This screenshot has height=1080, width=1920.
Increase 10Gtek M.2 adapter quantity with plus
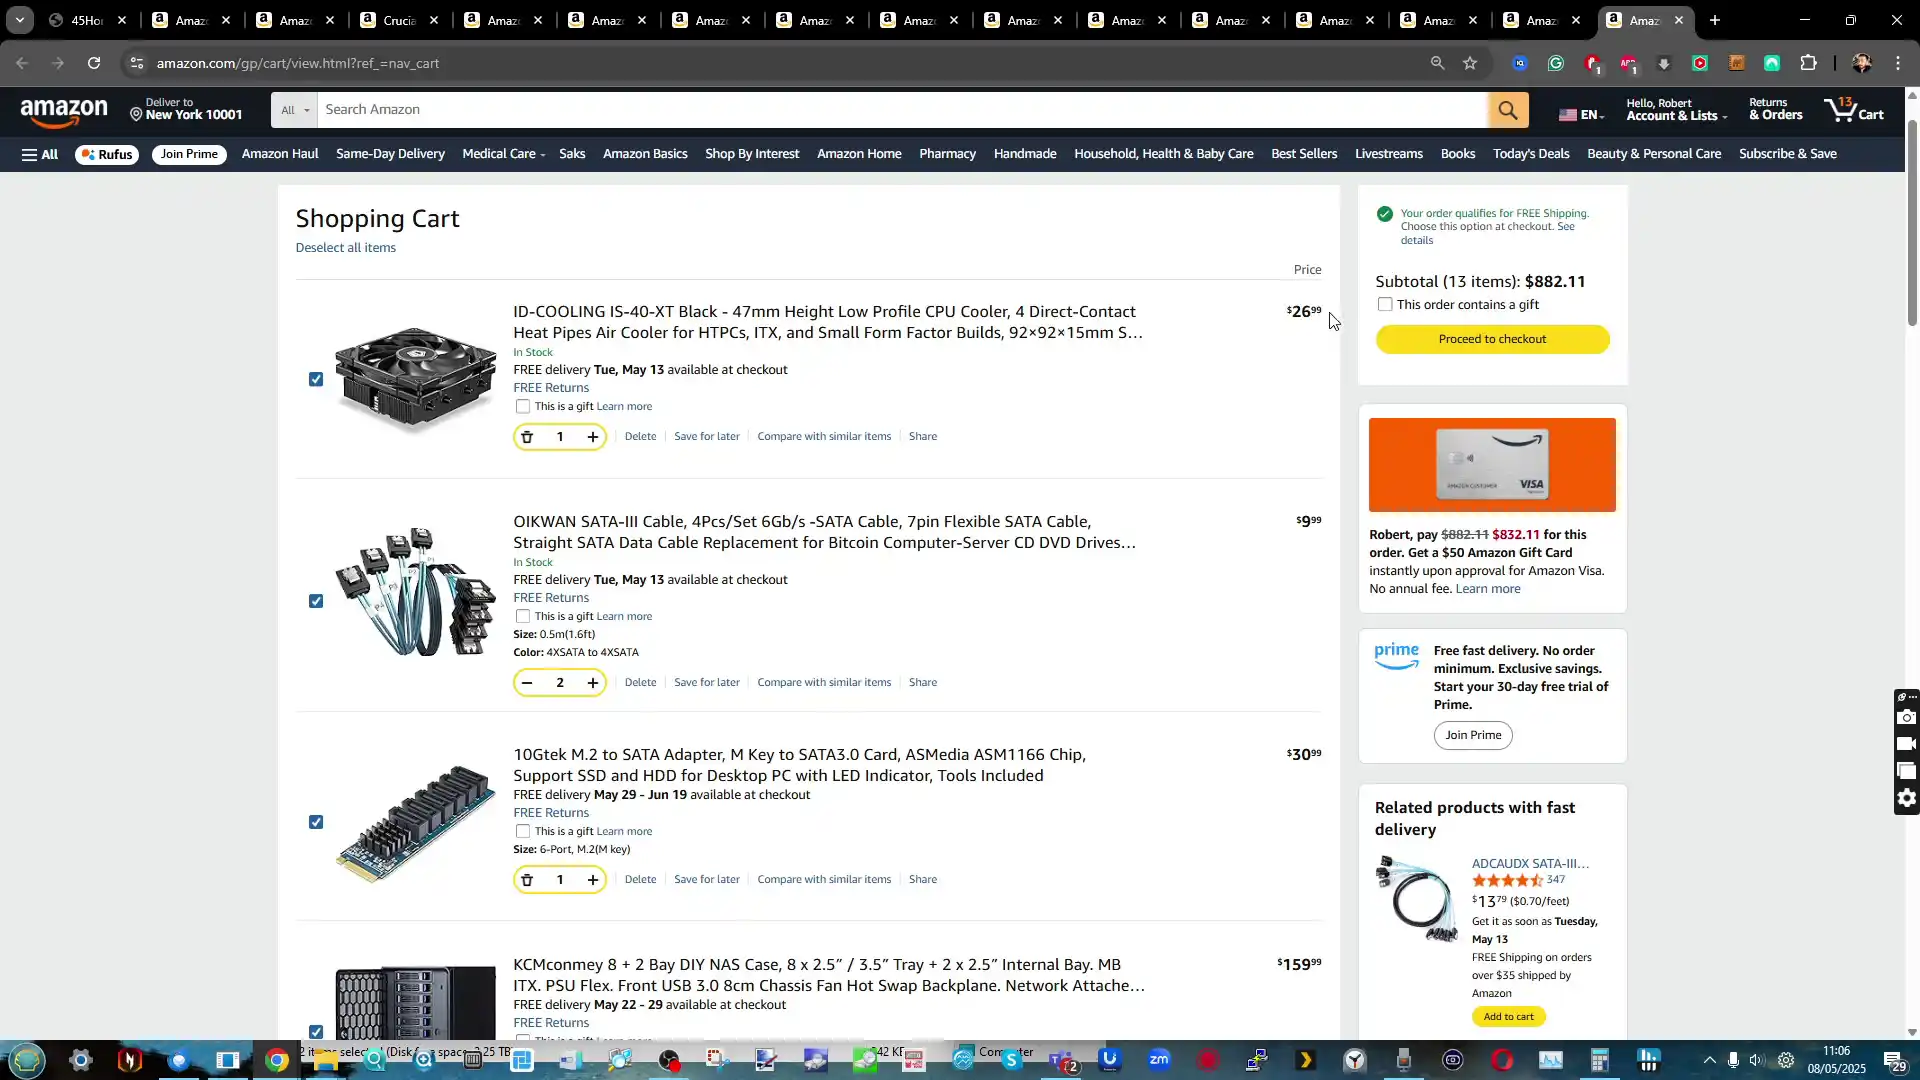[593, 880]
